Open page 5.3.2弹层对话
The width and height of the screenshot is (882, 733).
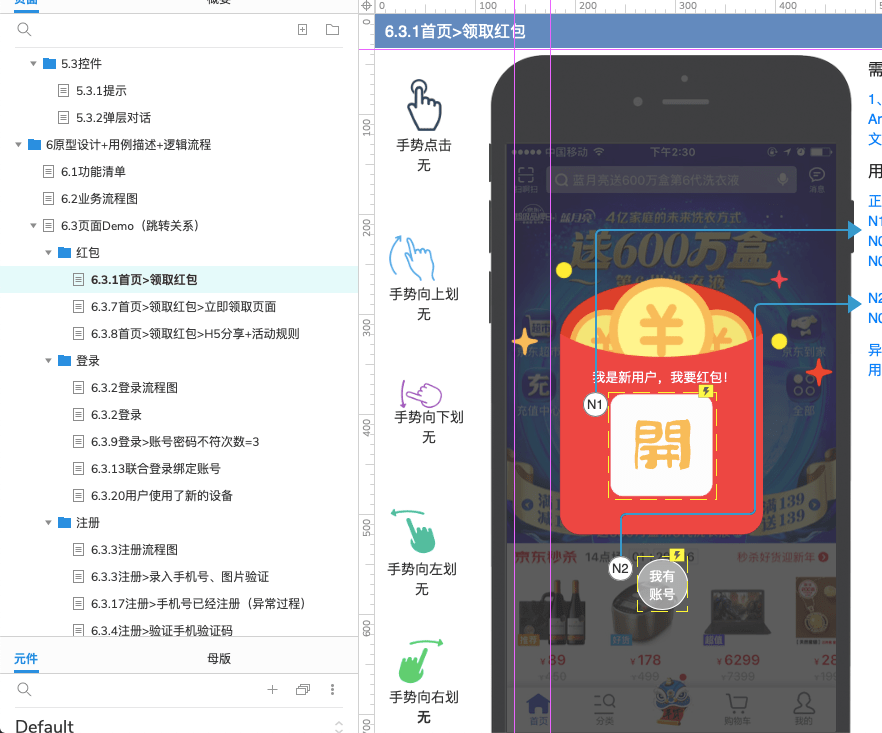coord(114,118)
